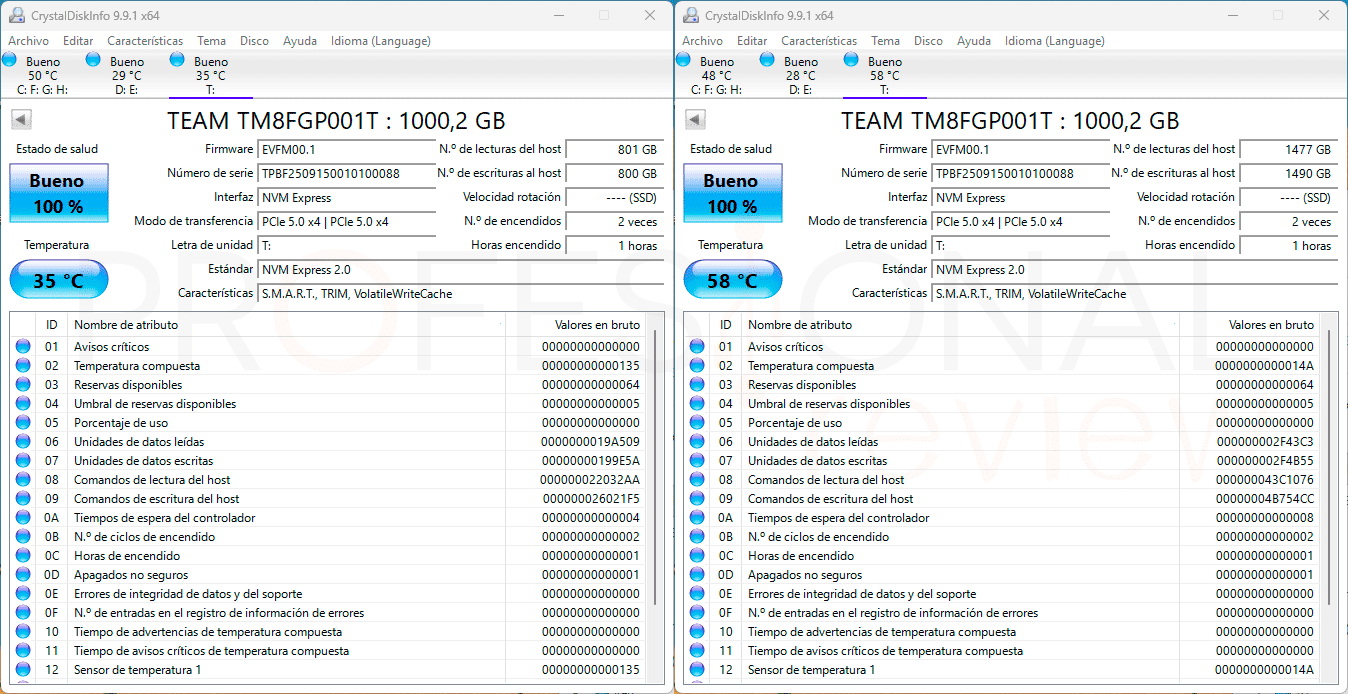Open Tema menu in right window

coord(885,41)
